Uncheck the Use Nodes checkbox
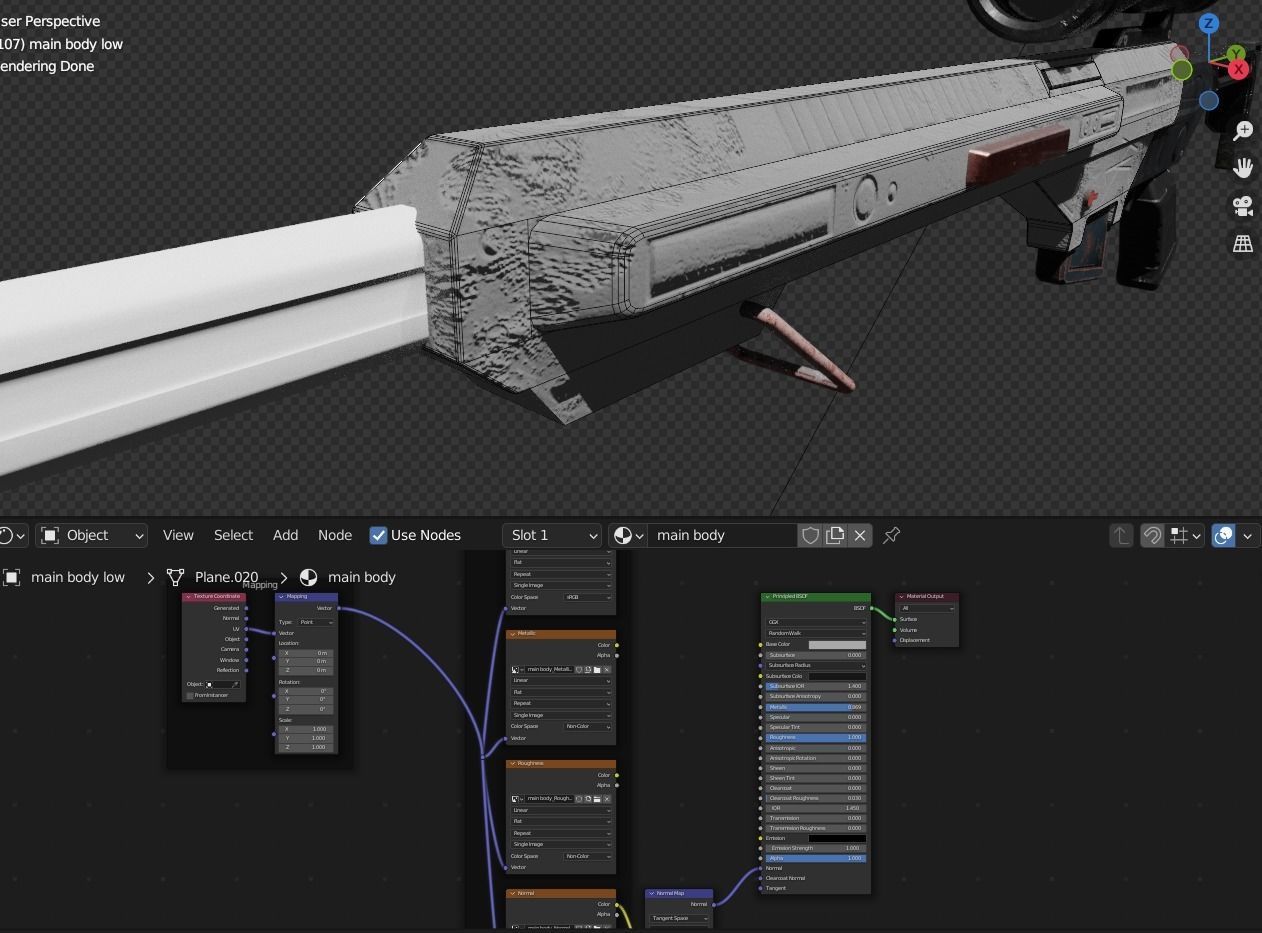This screenshot has width=1262, height=933. [378, 535]
